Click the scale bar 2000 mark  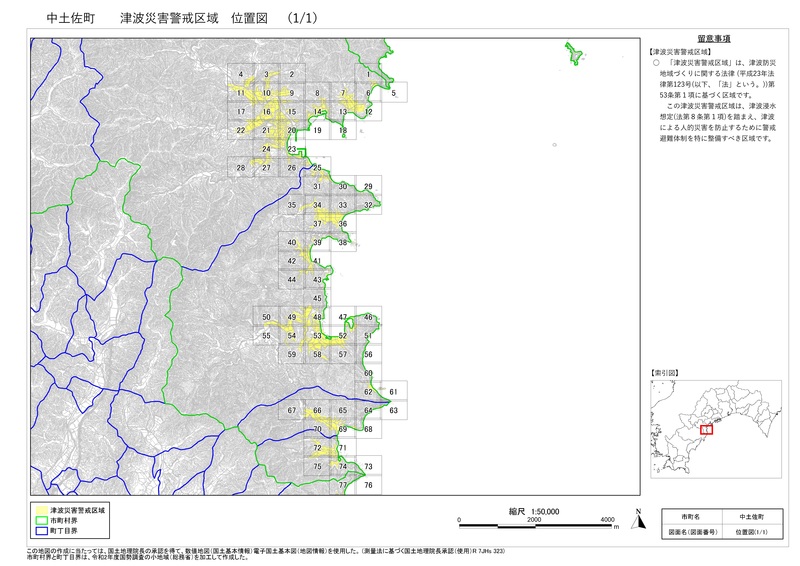[533, 521]
